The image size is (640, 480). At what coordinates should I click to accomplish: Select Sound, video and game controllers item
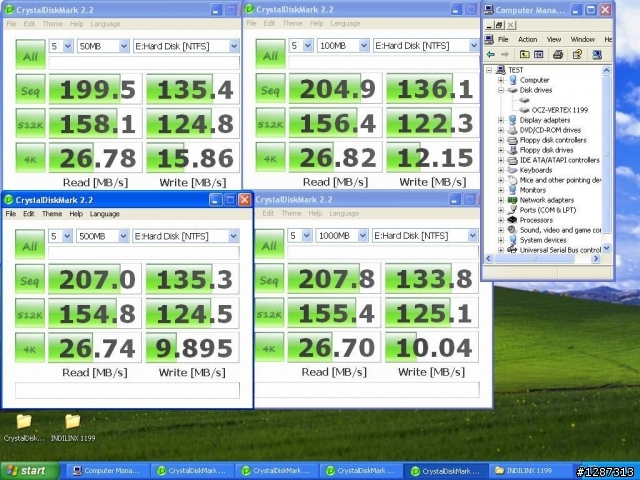pos(560,230)
